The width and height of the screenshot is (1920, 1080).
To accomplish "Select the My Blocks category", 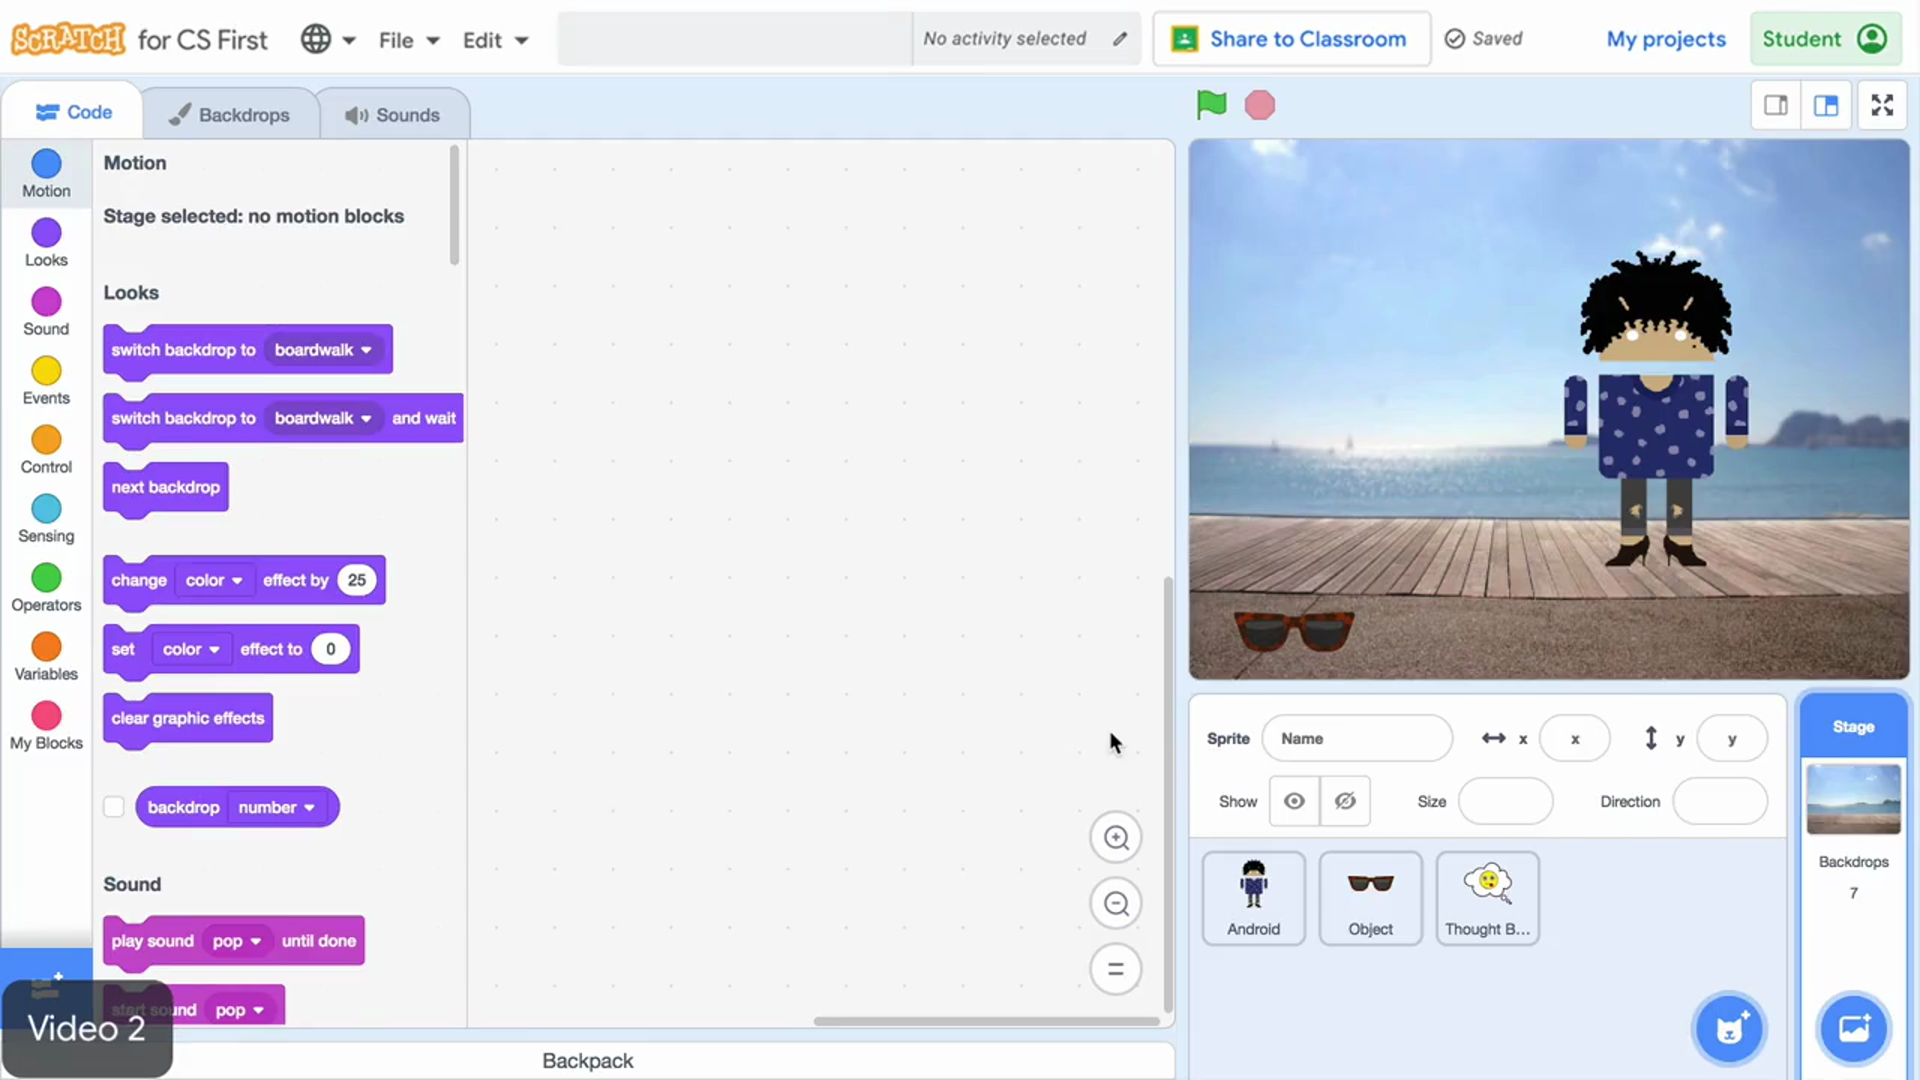I will pyautogui.click(x=46, y=726).
